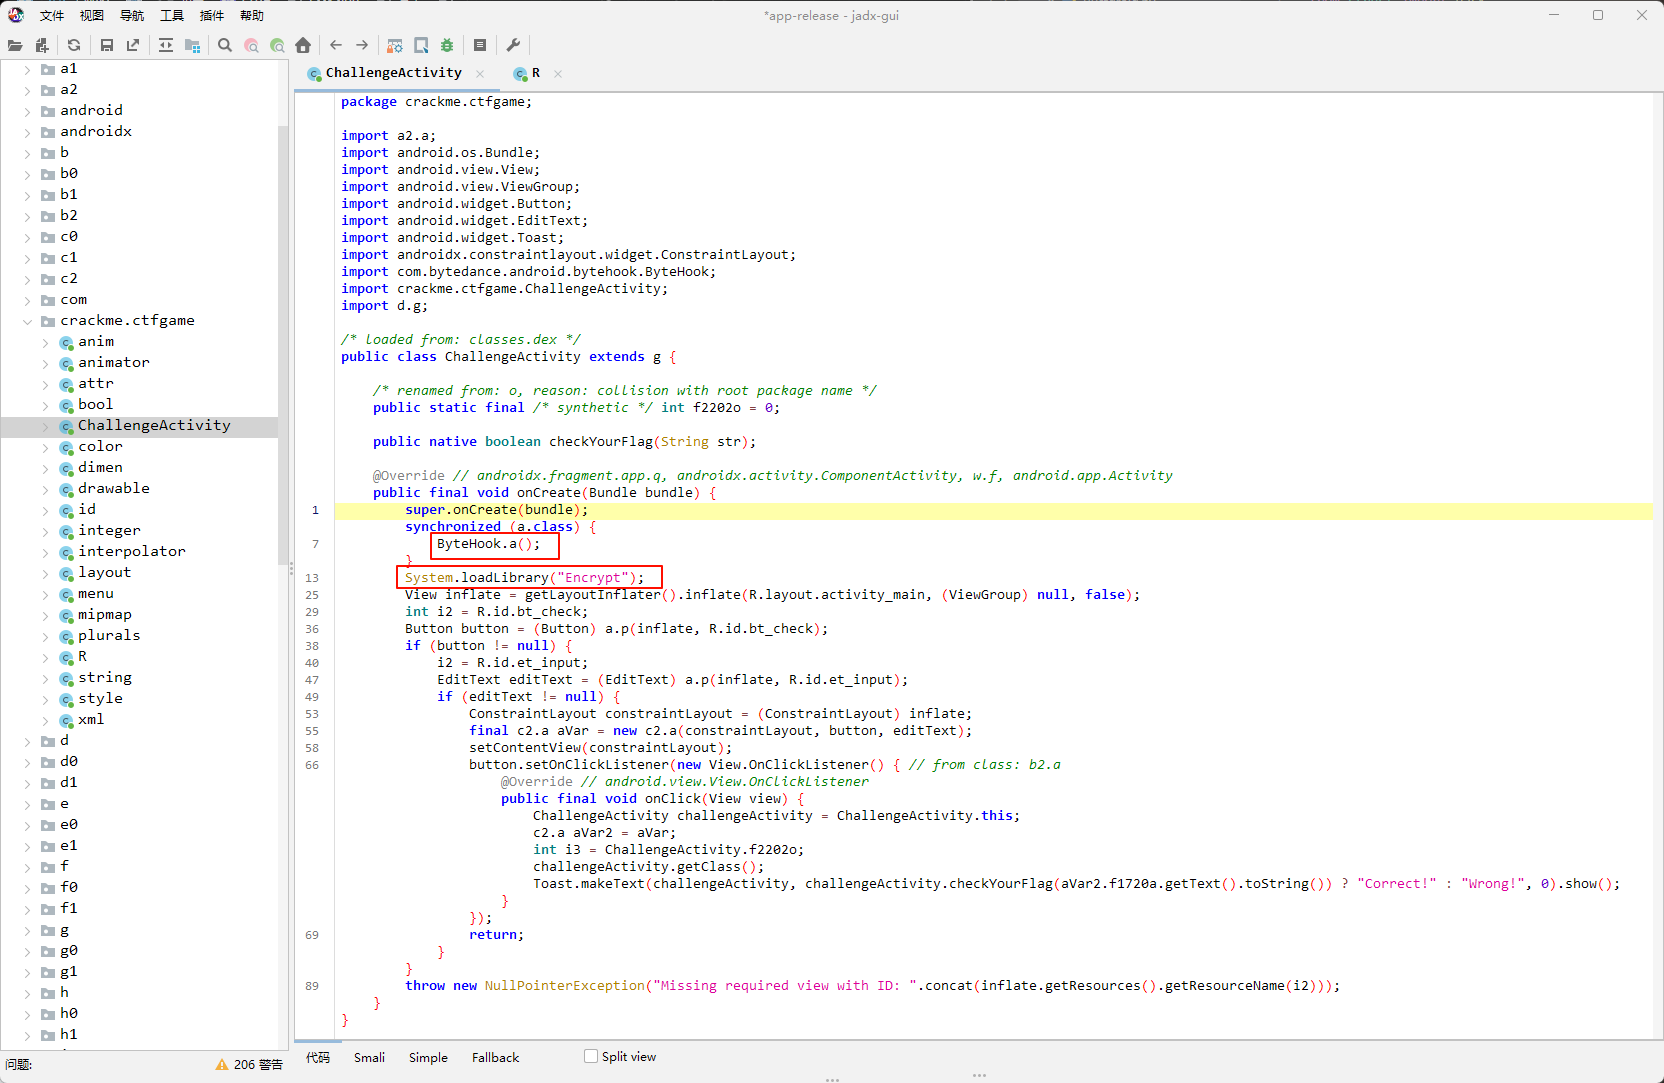Open the log viewer toolbar icon
The height and width of the screenshot is (1083, 1664).
[x=480, y=45]
